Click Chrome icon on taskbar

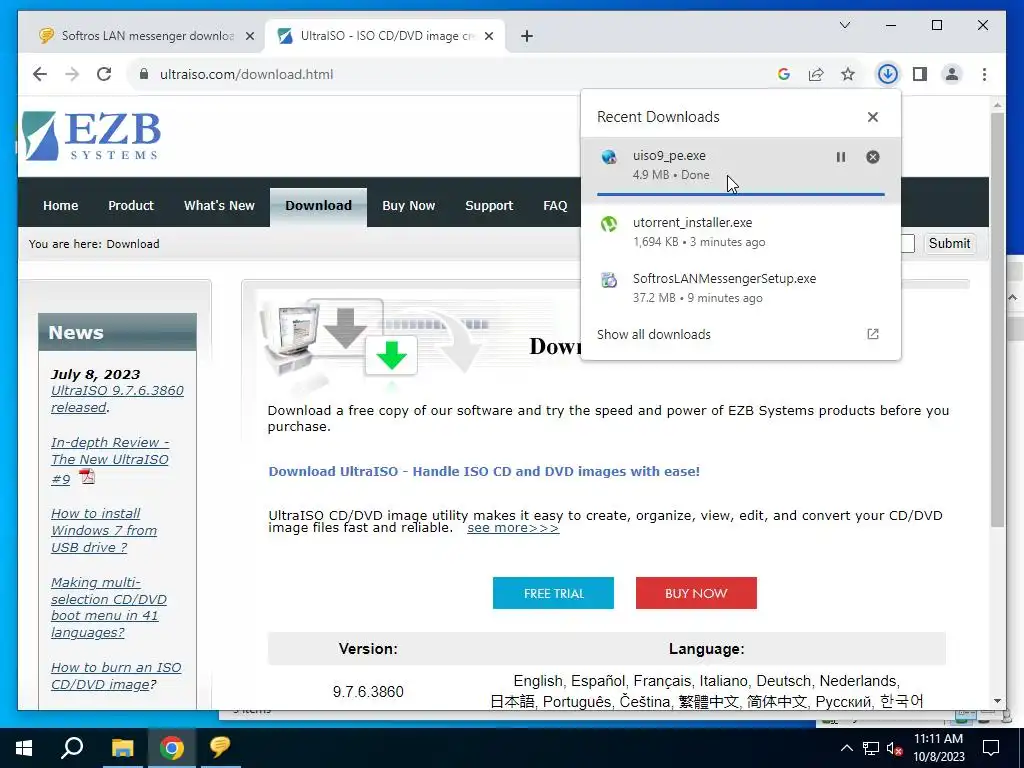tap(171, 748)
